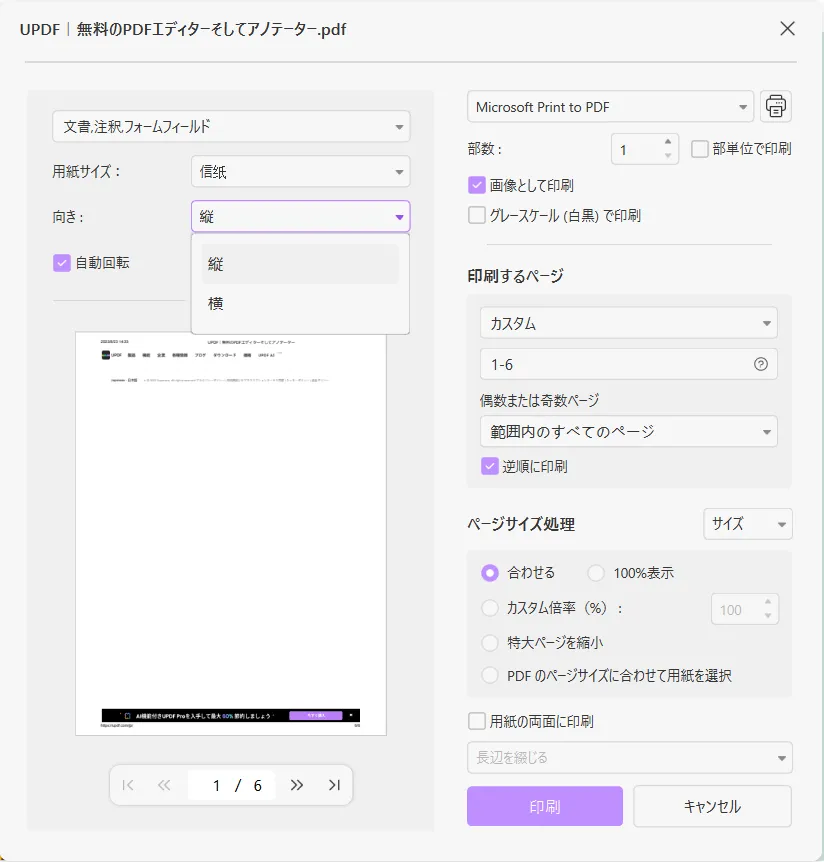824x862 pixels.
Task: Go to first preview page
Action: tap(128, 785)
